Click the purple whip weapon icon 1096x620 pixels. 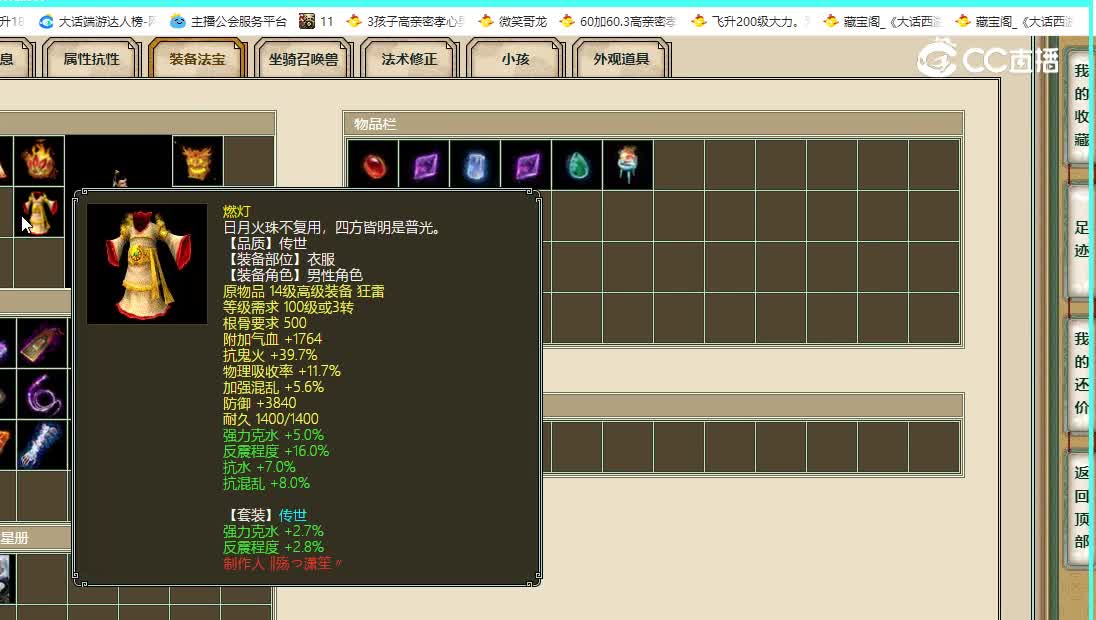pyautogui.click(x=42, y=394)
